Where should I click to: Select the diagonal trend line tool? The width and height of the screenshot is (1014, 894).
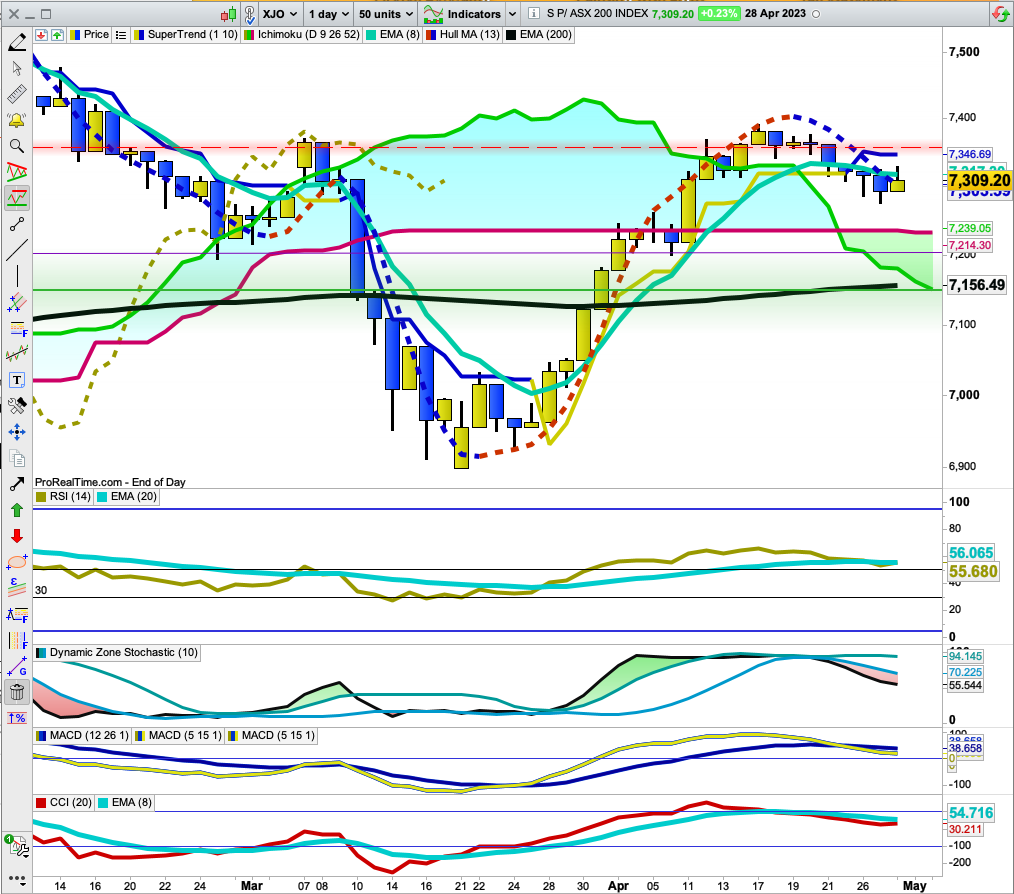(17, 250)
